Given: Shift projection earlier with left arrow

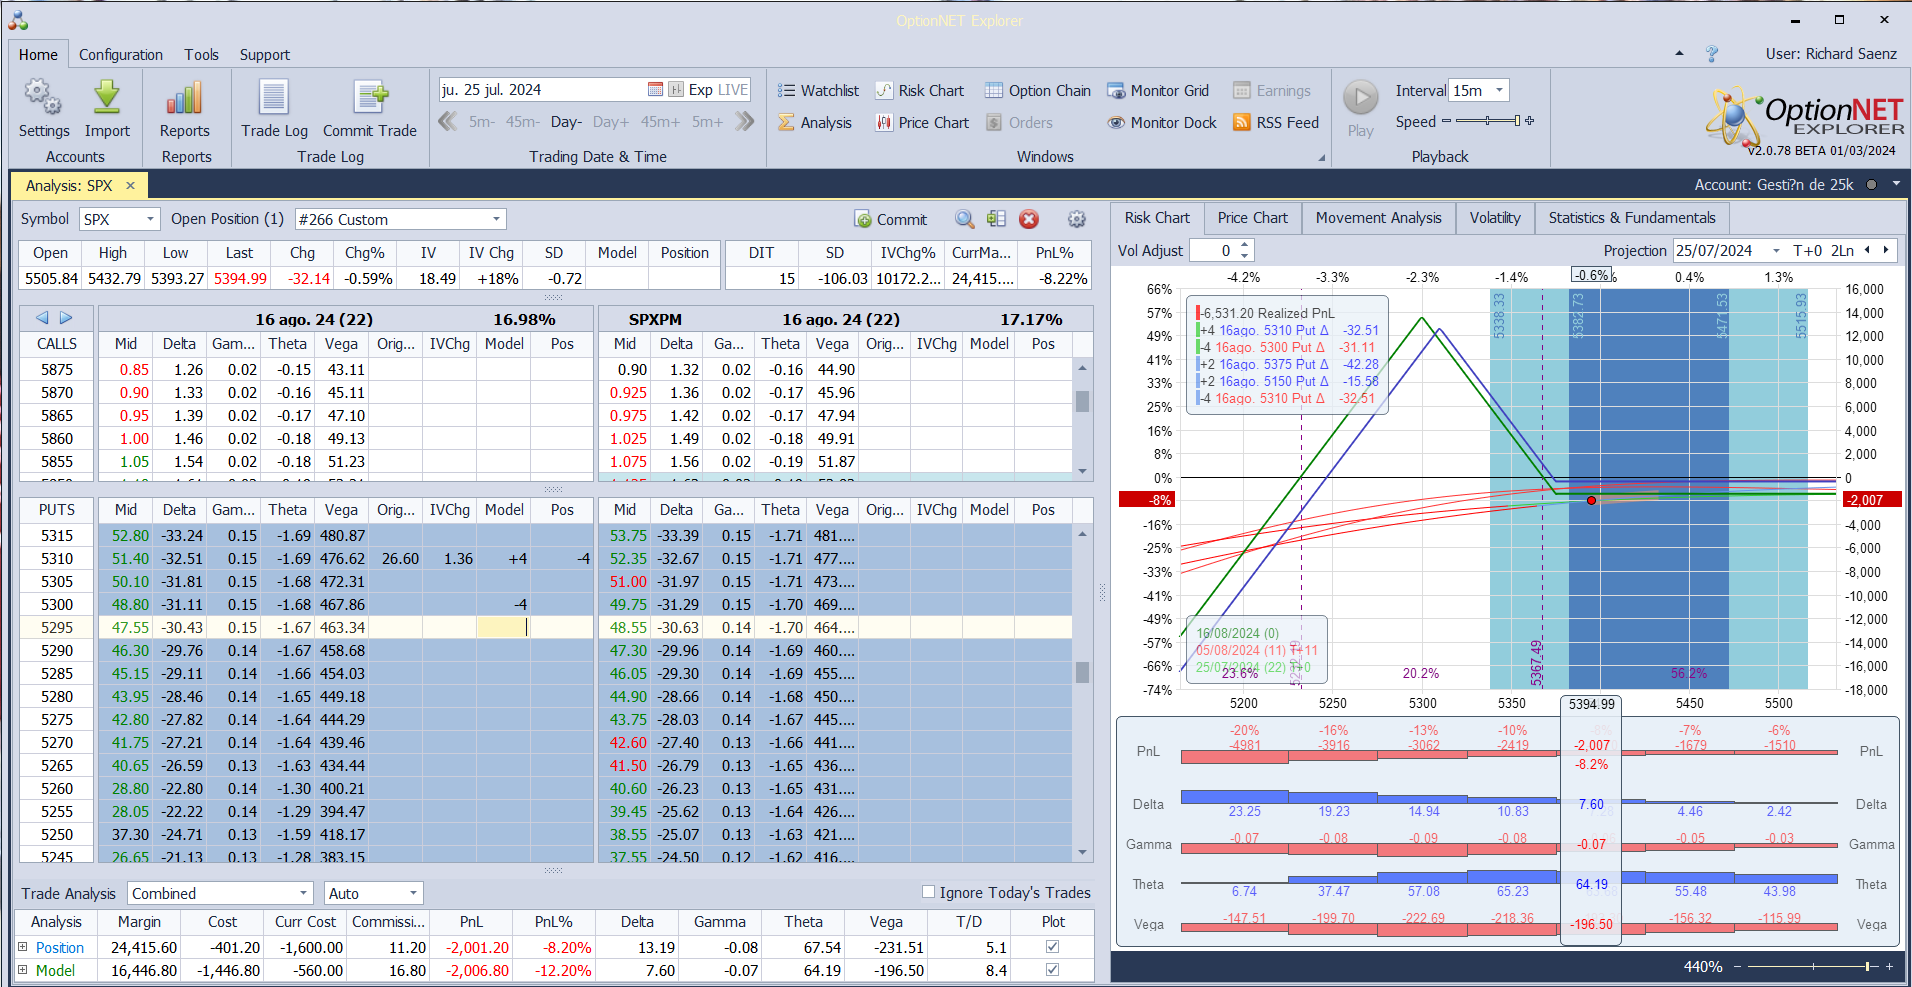Looking at the screenshot, I should [1867, 250].
